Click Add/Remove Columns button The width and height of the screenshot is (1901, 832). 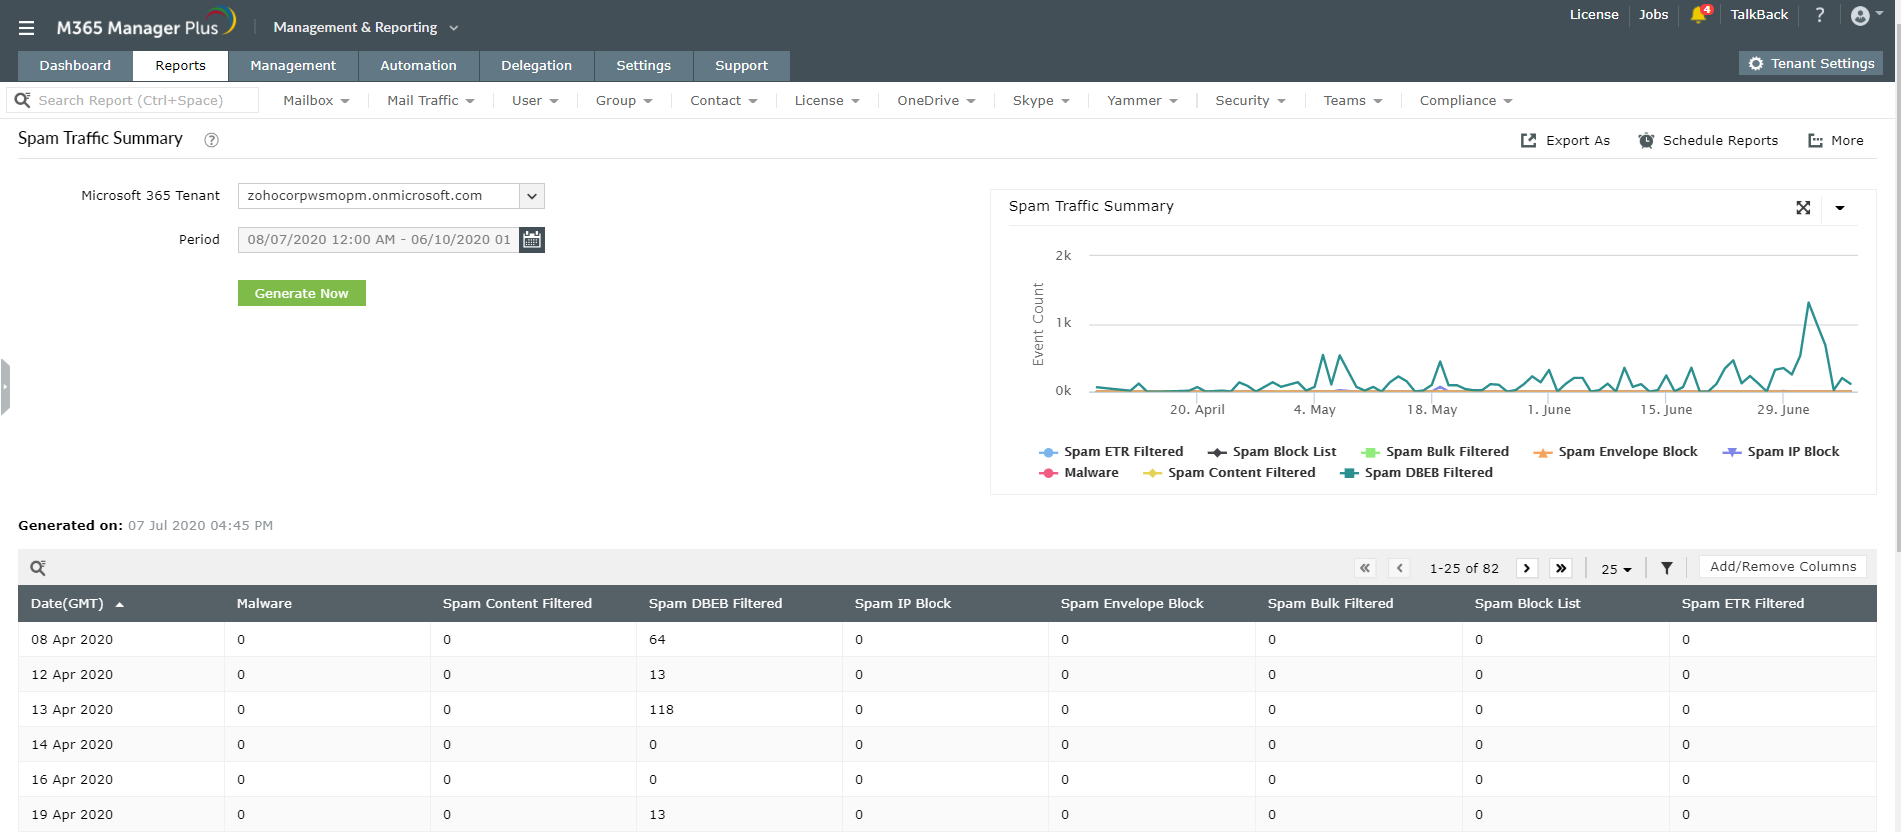pos(1782,567)
